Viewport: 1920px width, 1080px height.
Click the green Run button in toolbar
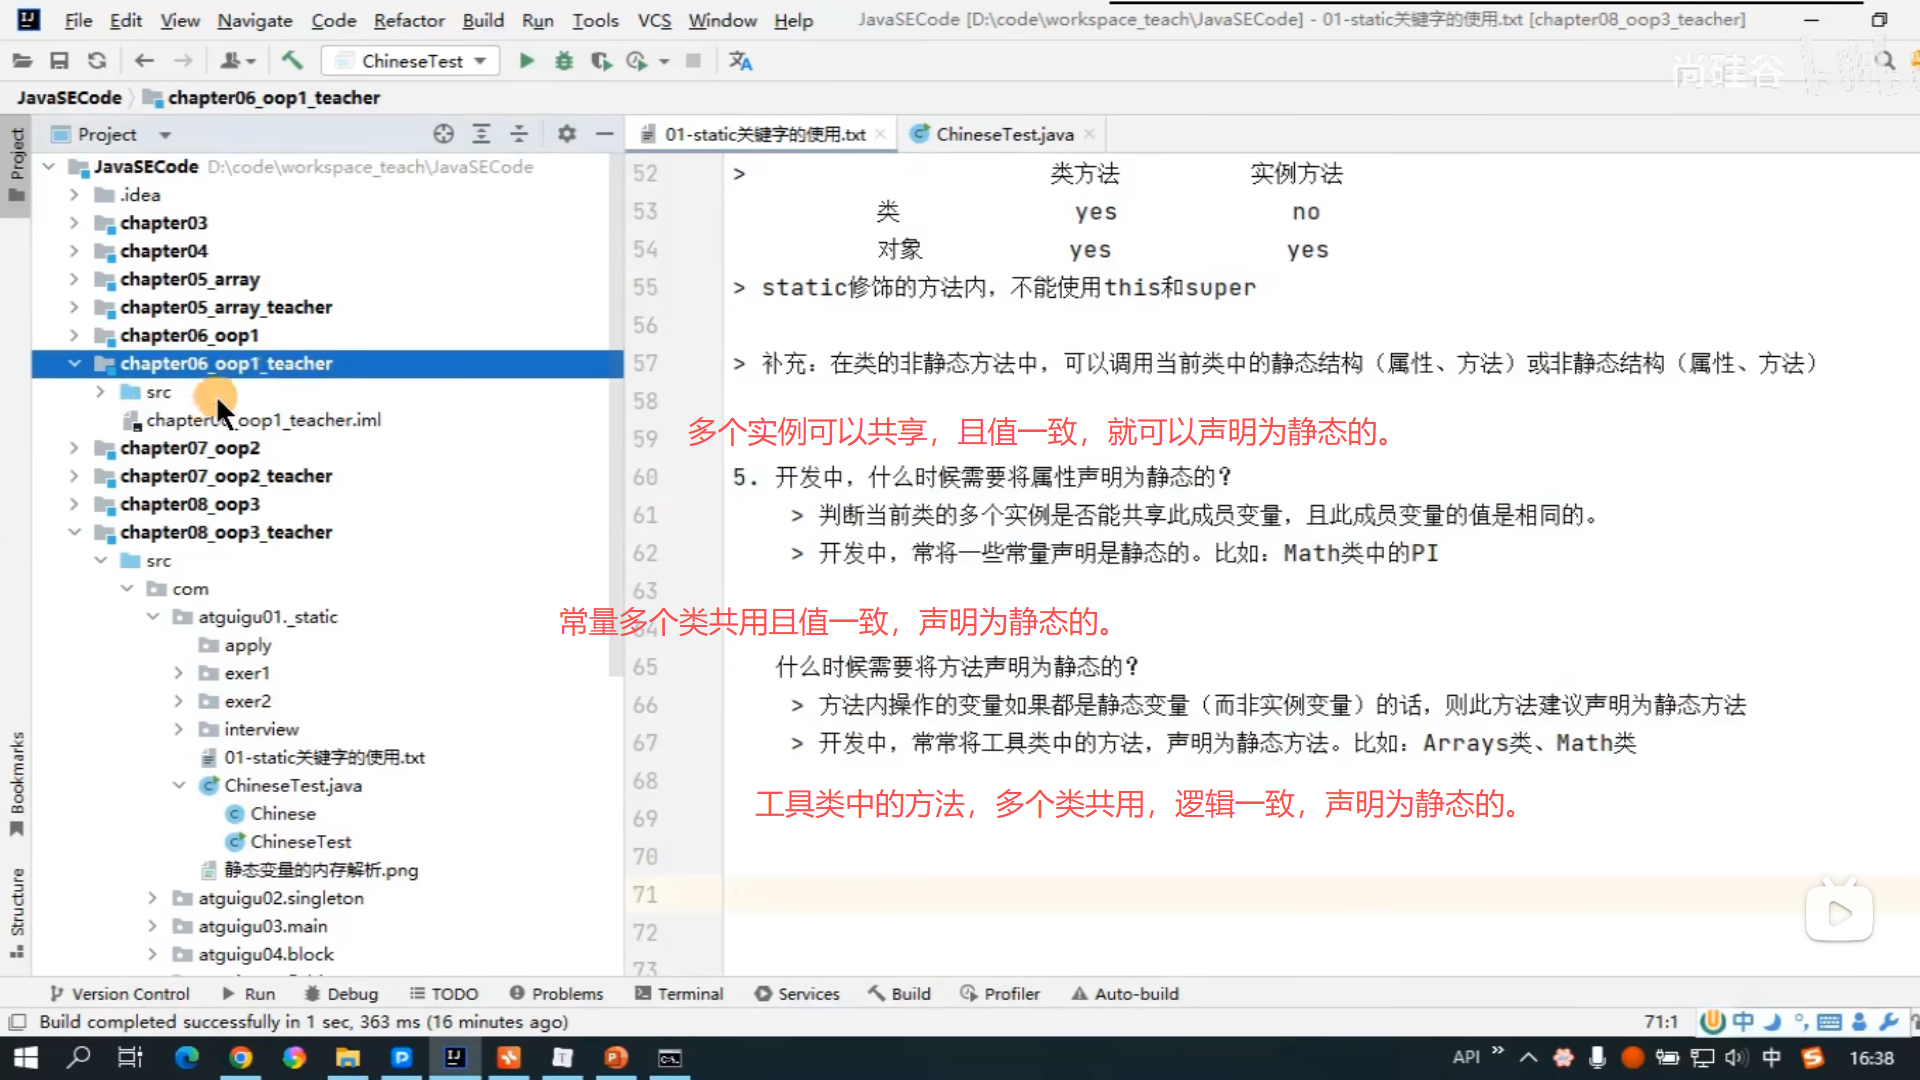(x=526, y=61)
